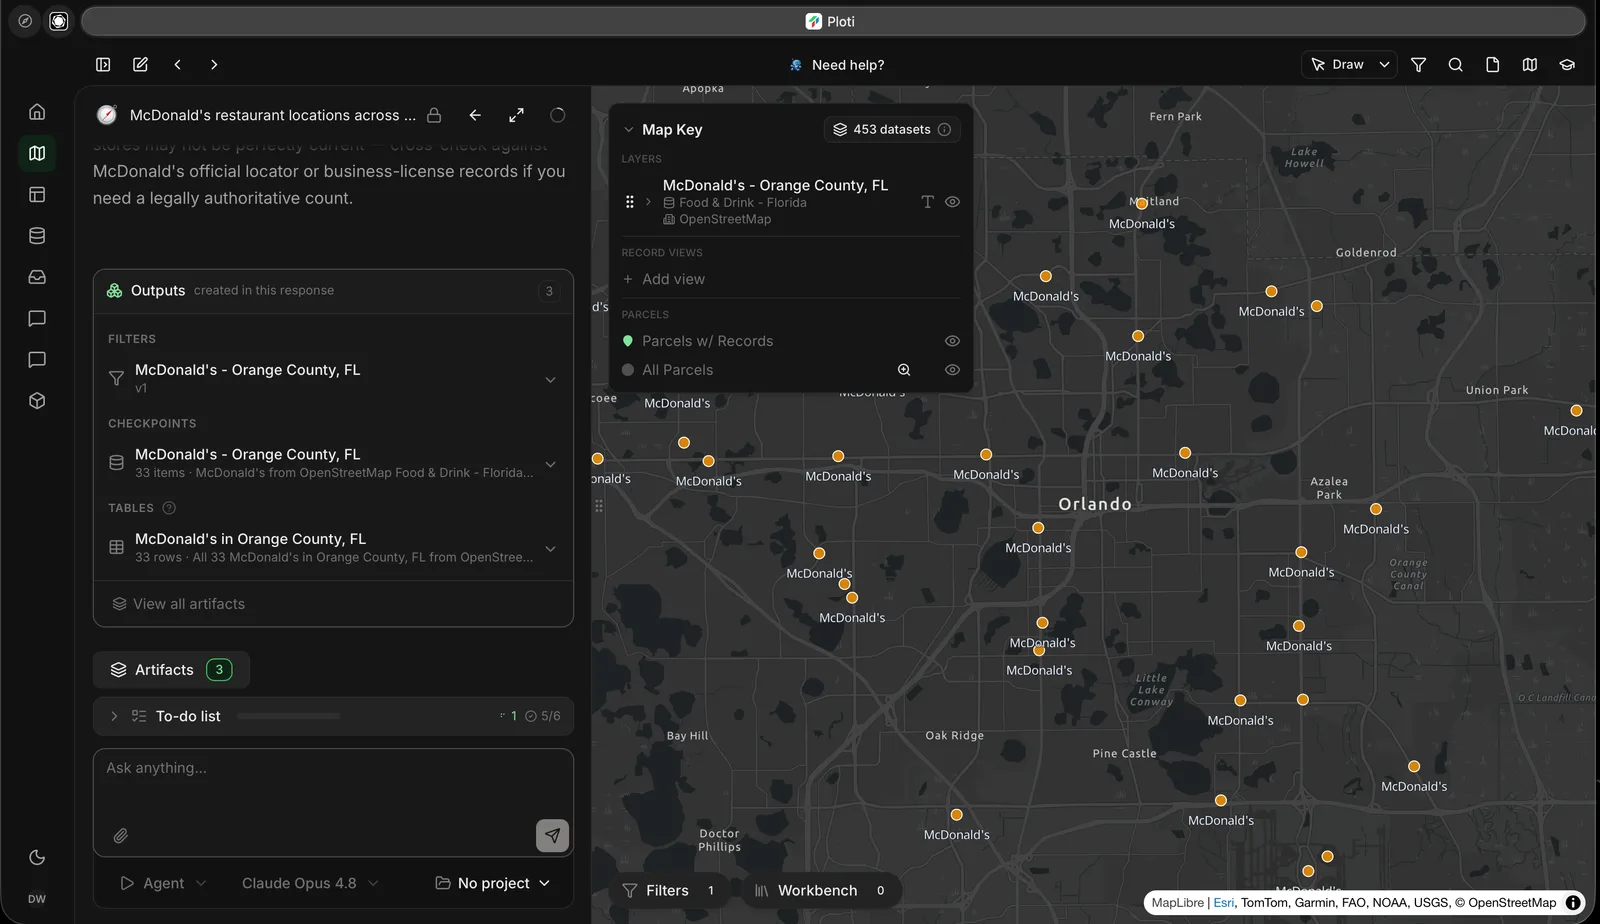Open the database icon in left sidebar
This screenshot has width=1600, height=924.
pyautogui.click(x=37, y=236)
